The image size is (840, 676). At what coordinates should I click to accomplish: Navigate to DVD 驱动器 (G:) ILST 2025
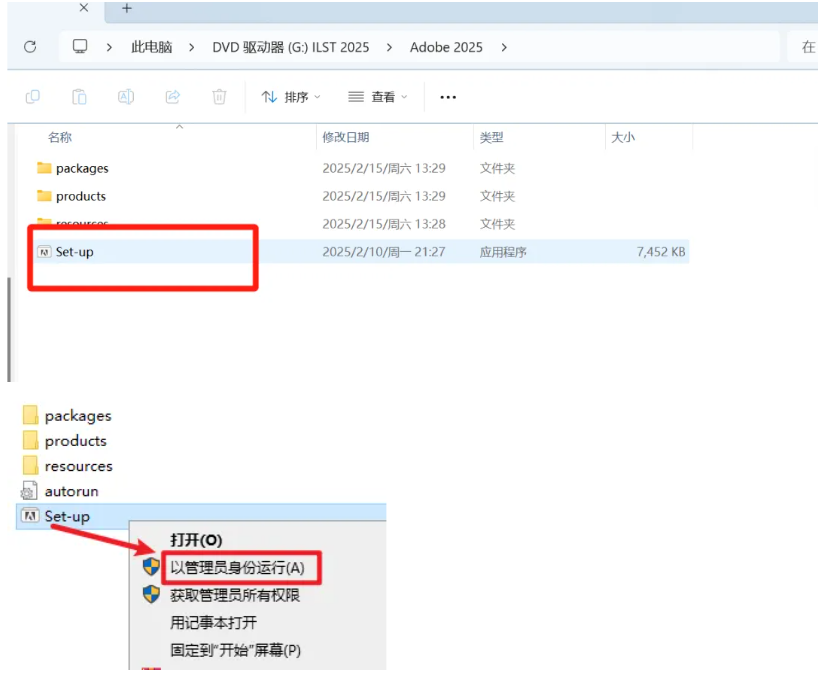pos(291,47)
